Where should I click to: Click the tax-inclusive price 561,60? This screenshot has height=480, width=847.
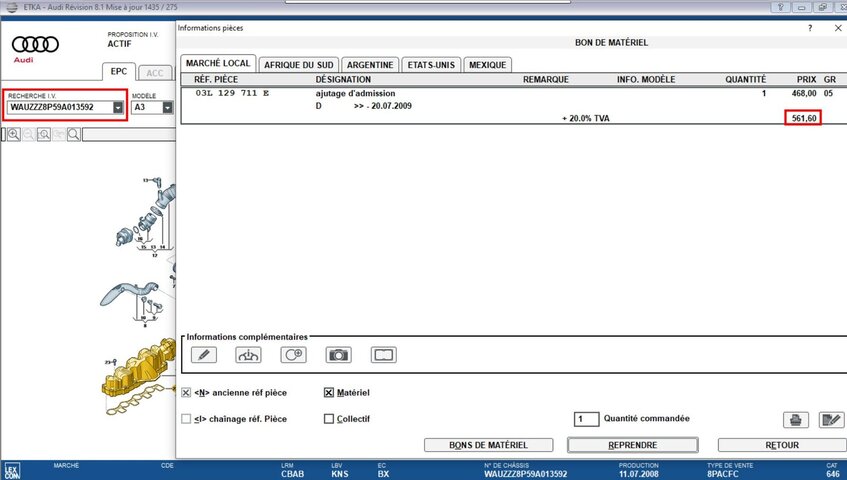coord(804,118)
